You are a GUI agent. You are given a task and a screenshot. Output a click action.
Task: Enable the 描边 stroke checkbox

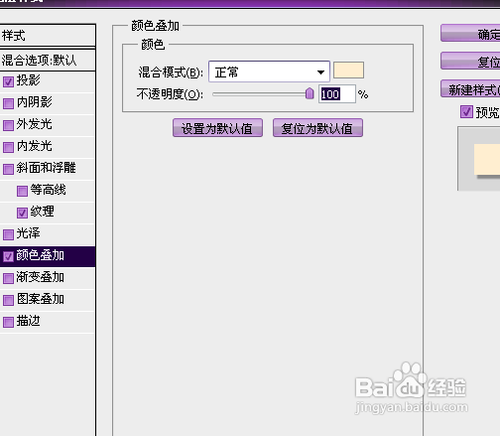8,322
